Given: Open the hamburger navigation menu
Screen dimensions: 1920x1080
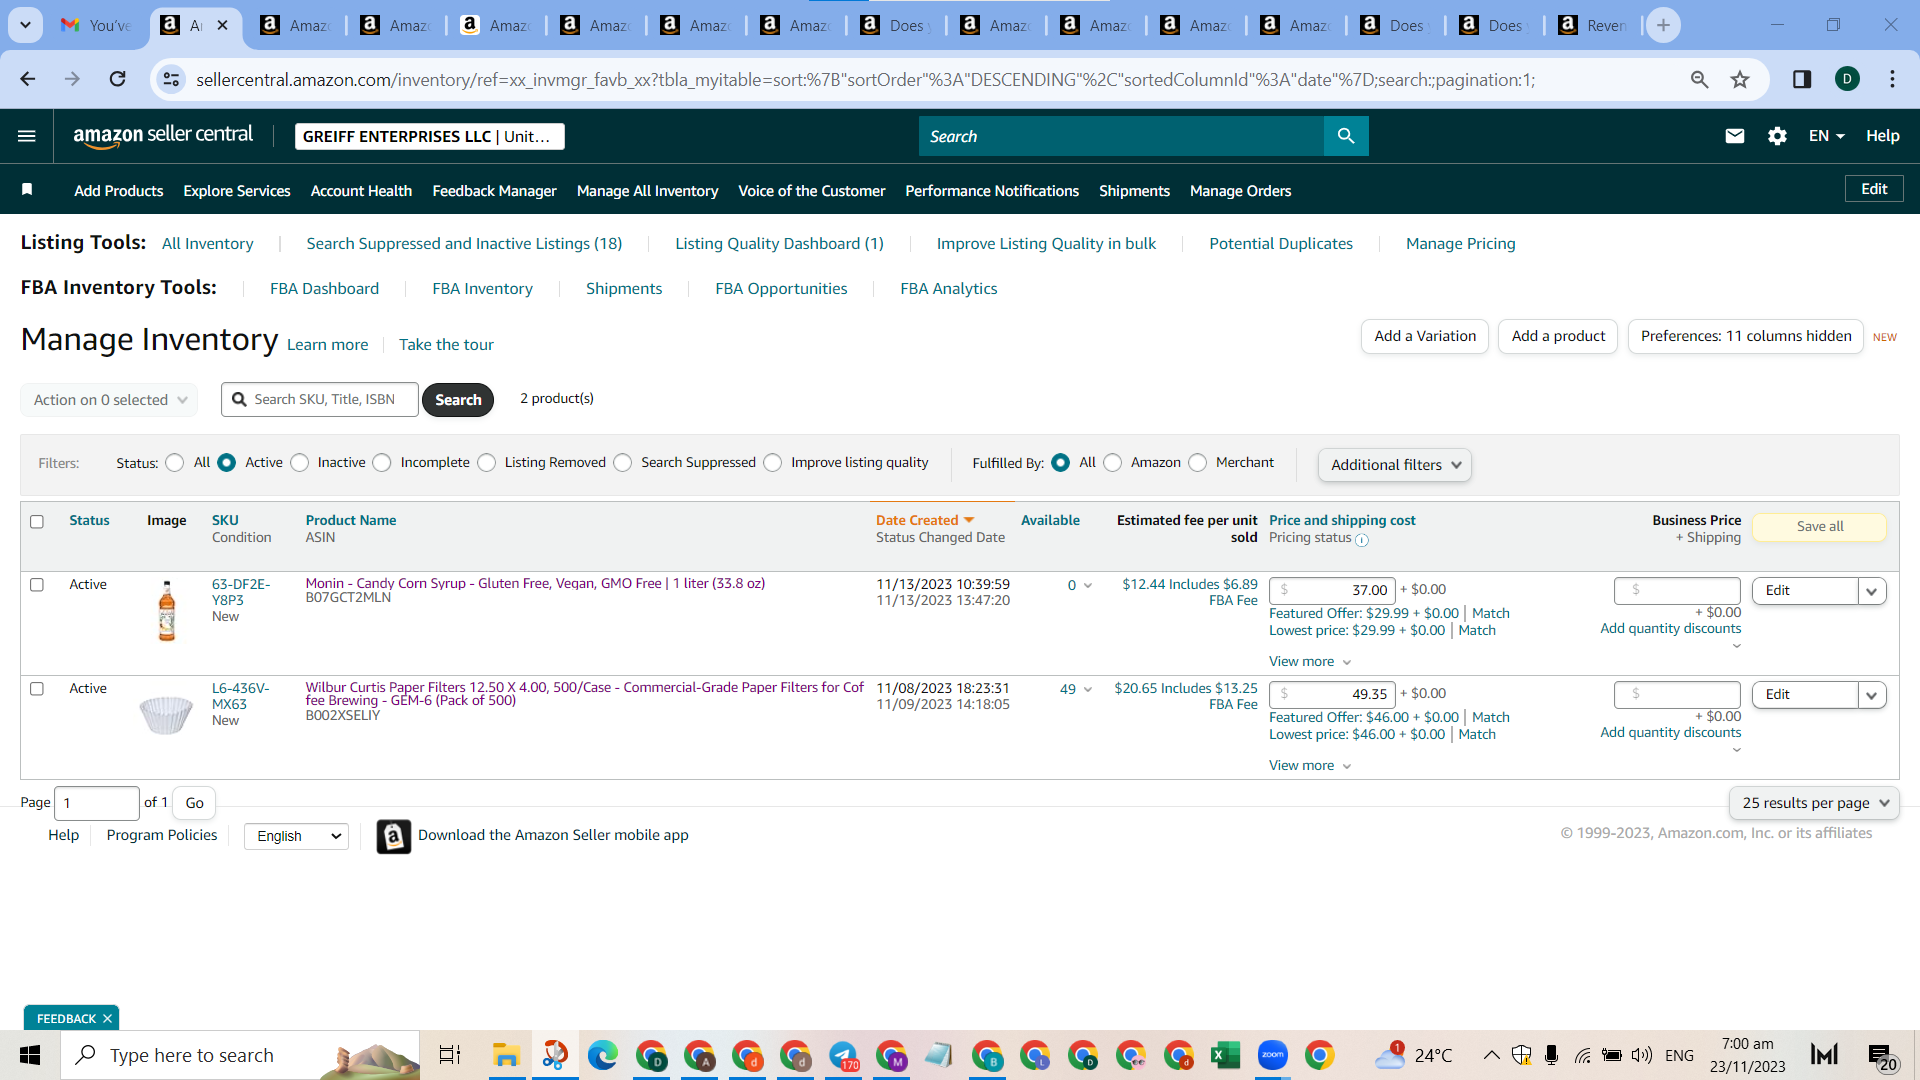Looking at the screenshot, I should 27,136.
